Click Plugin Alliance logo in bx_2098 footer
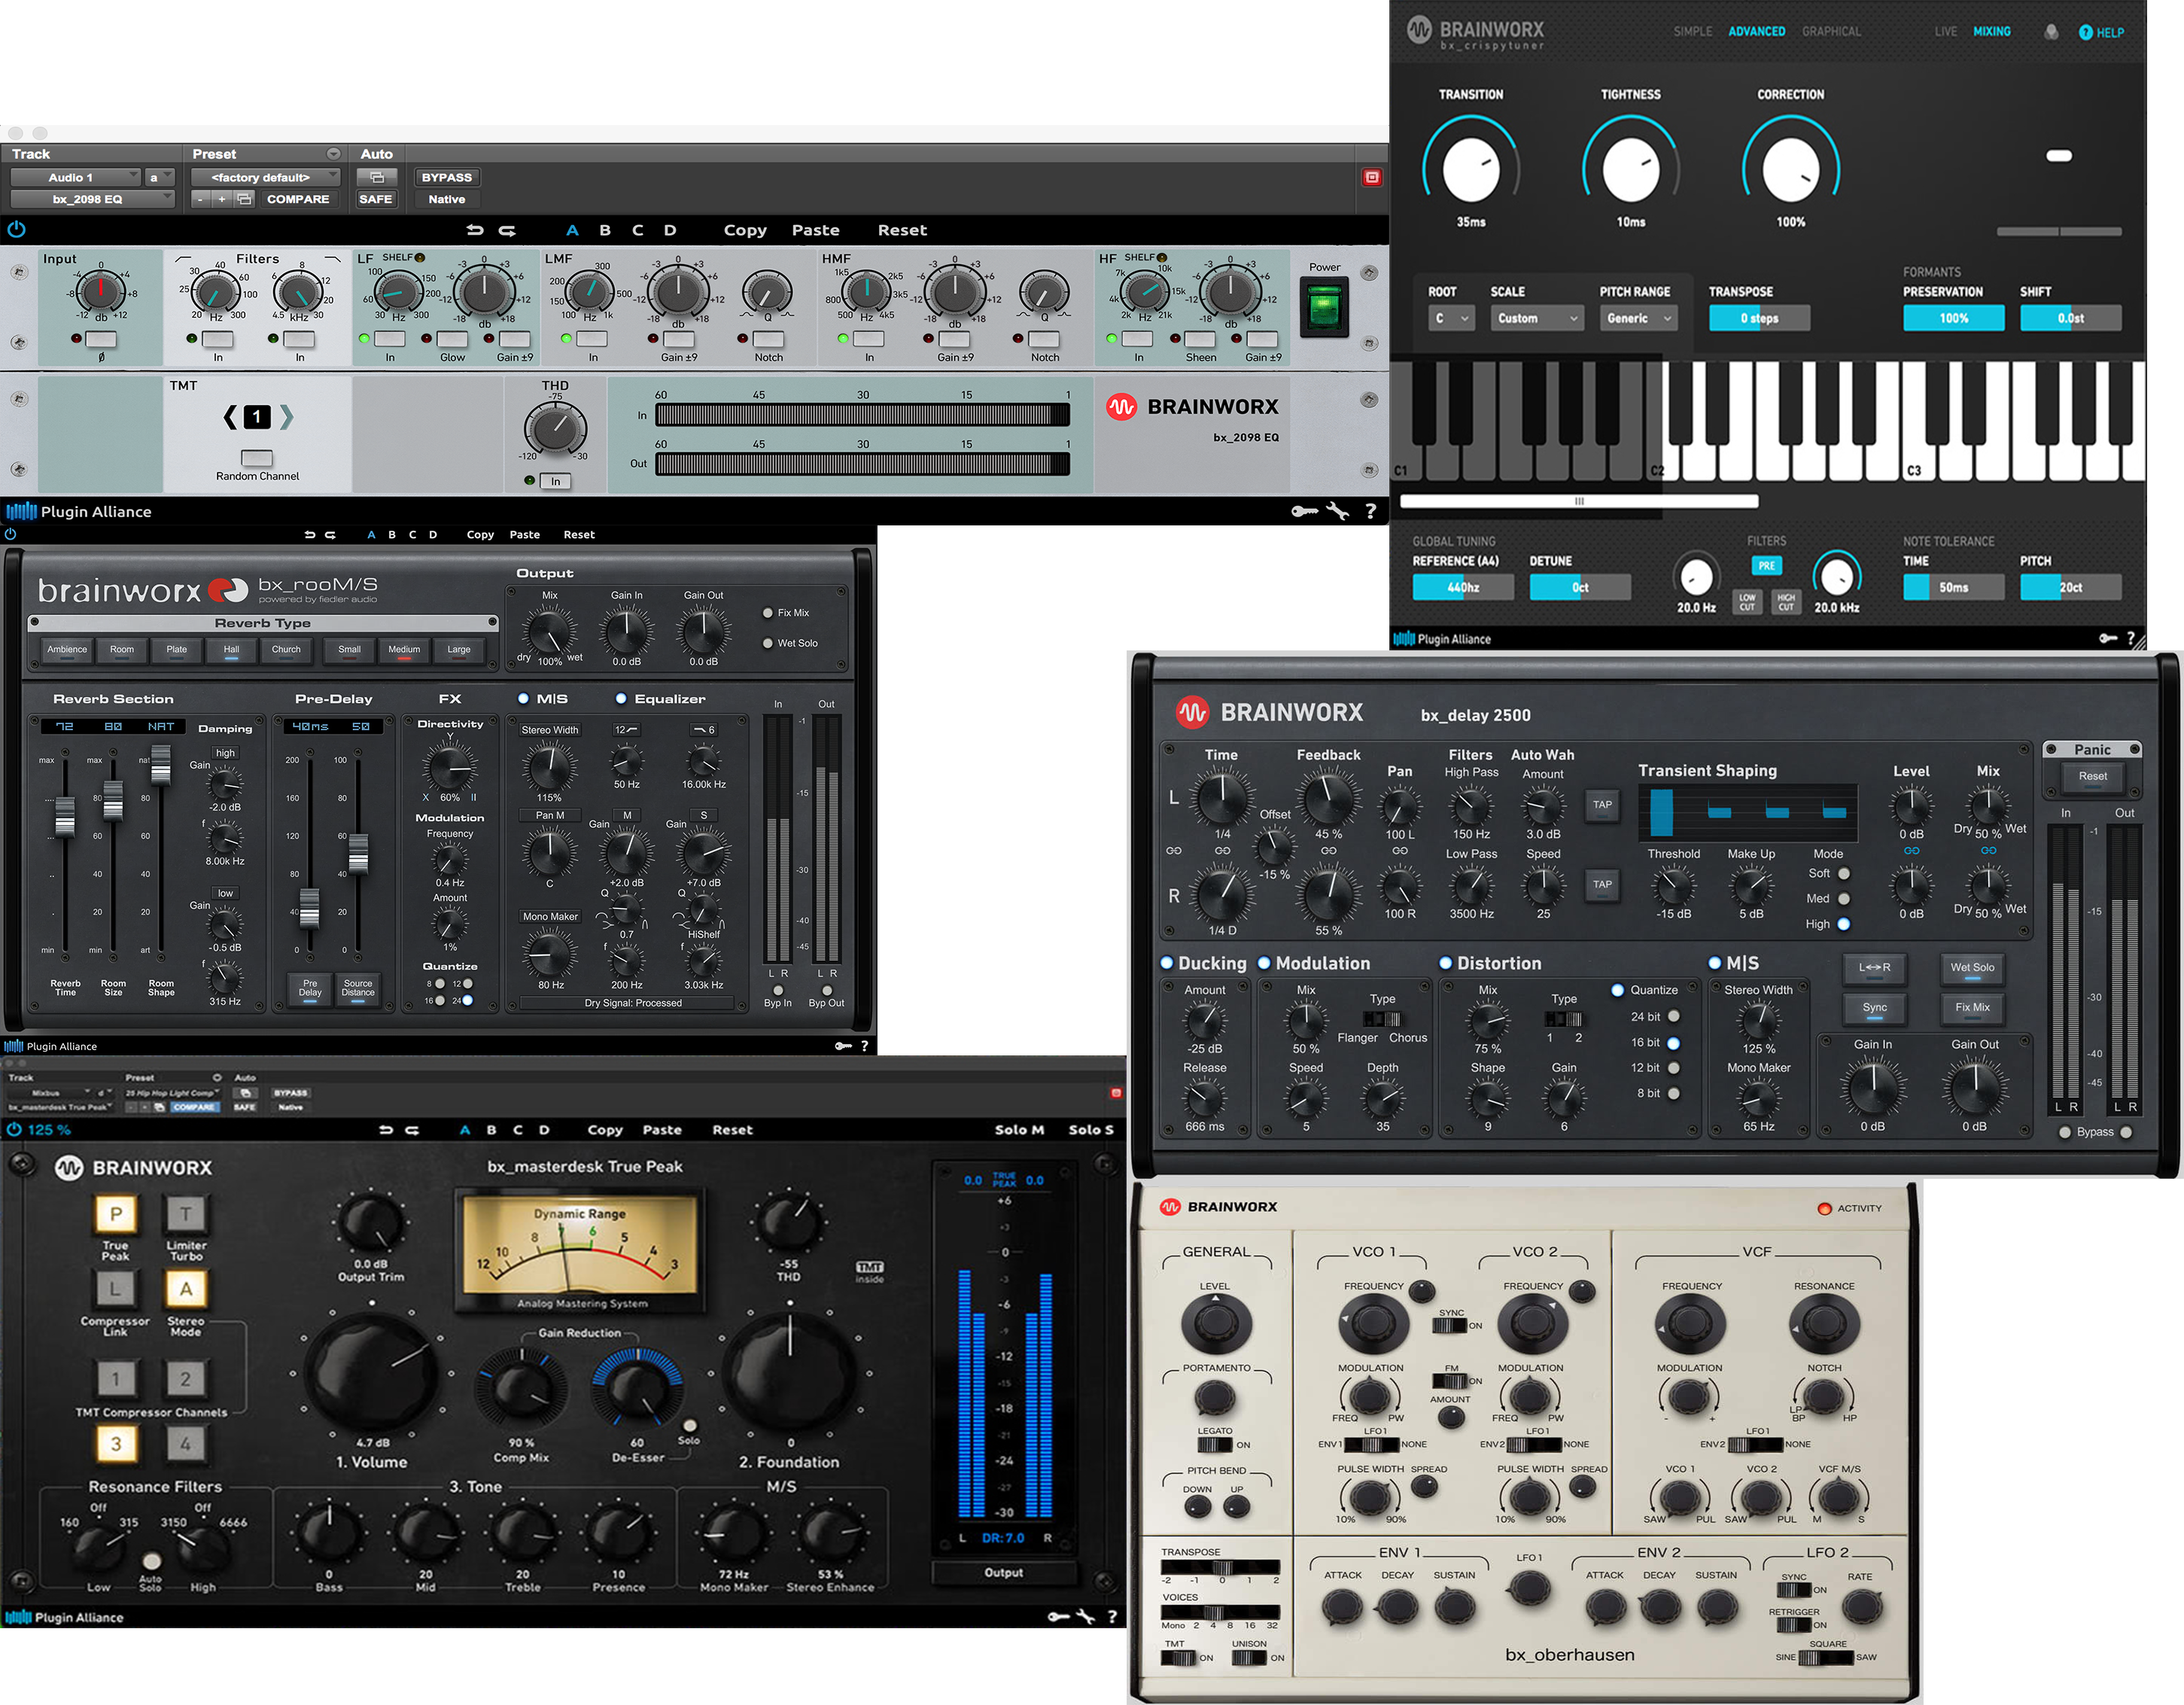 (78, 511)
